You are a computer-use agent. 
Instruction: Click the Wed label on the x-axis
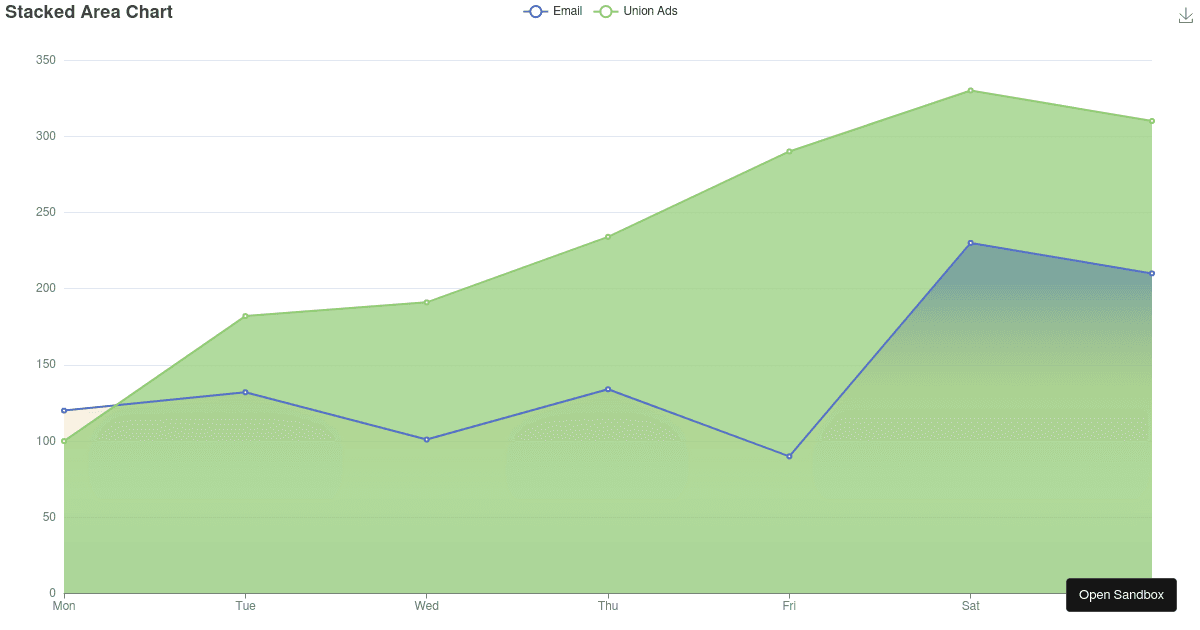[x=427, y=606]
